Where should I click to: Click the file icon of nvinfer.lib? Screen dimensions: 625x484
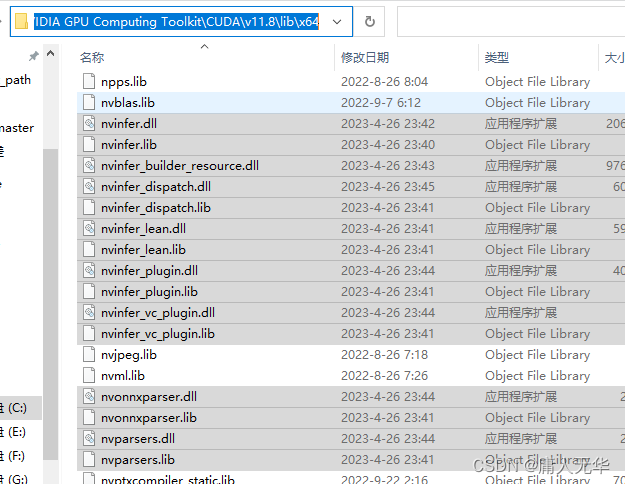pos(89,144)
